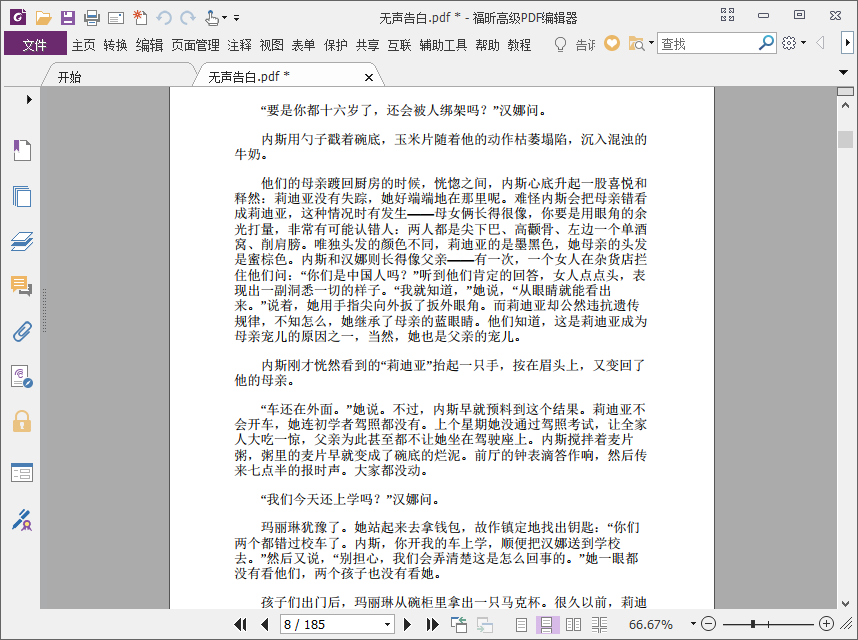Click the previous view icon
The width and height of the screenshot is (858, 640).
[x=459, y=624]
